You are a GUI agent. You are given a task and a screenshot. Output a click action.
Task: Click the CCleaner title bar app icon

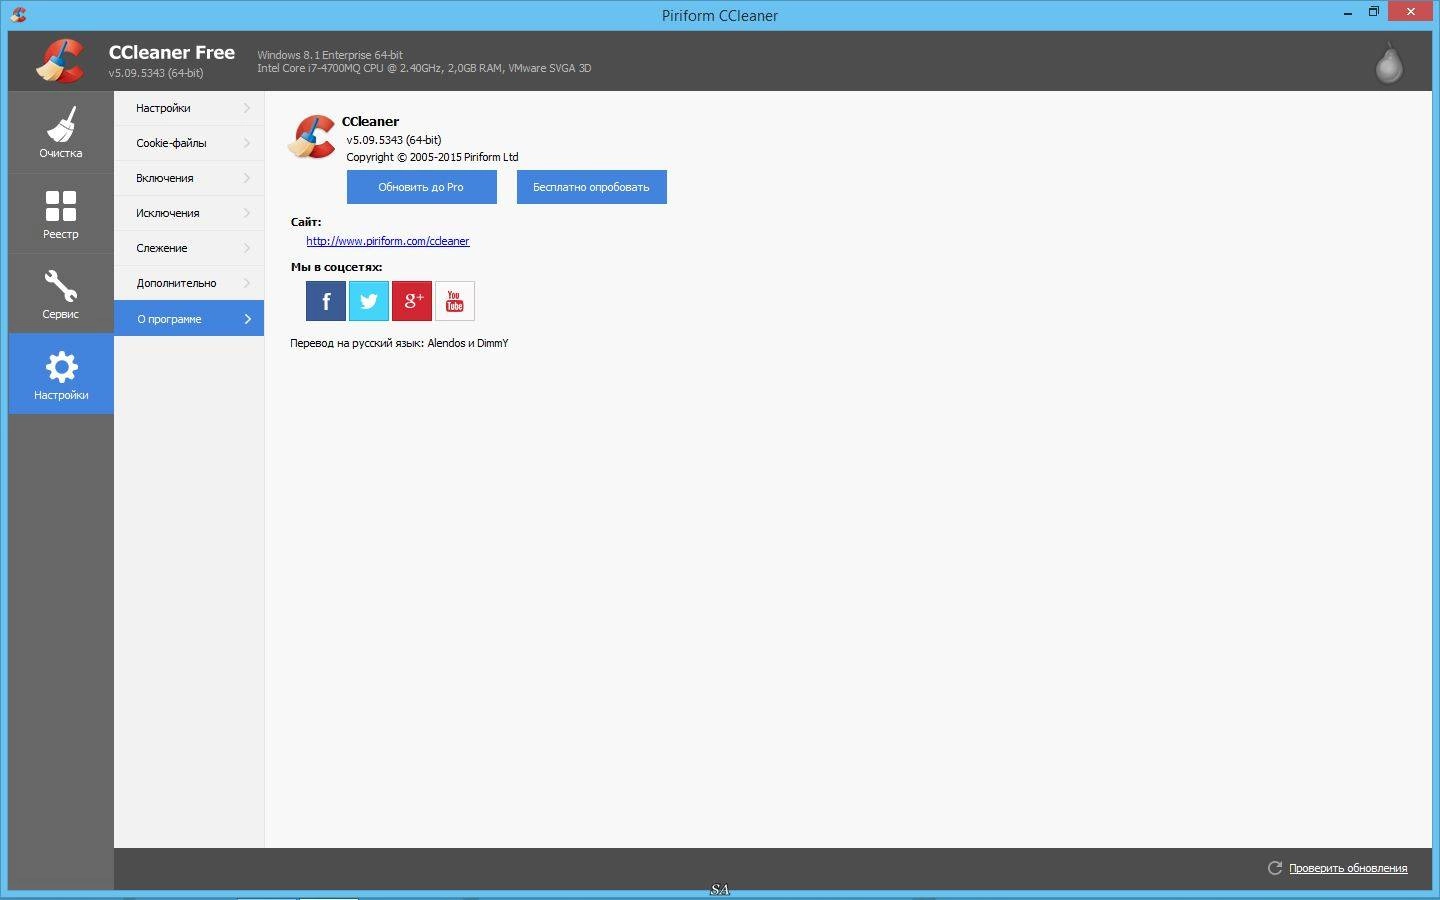pos(18,14)
